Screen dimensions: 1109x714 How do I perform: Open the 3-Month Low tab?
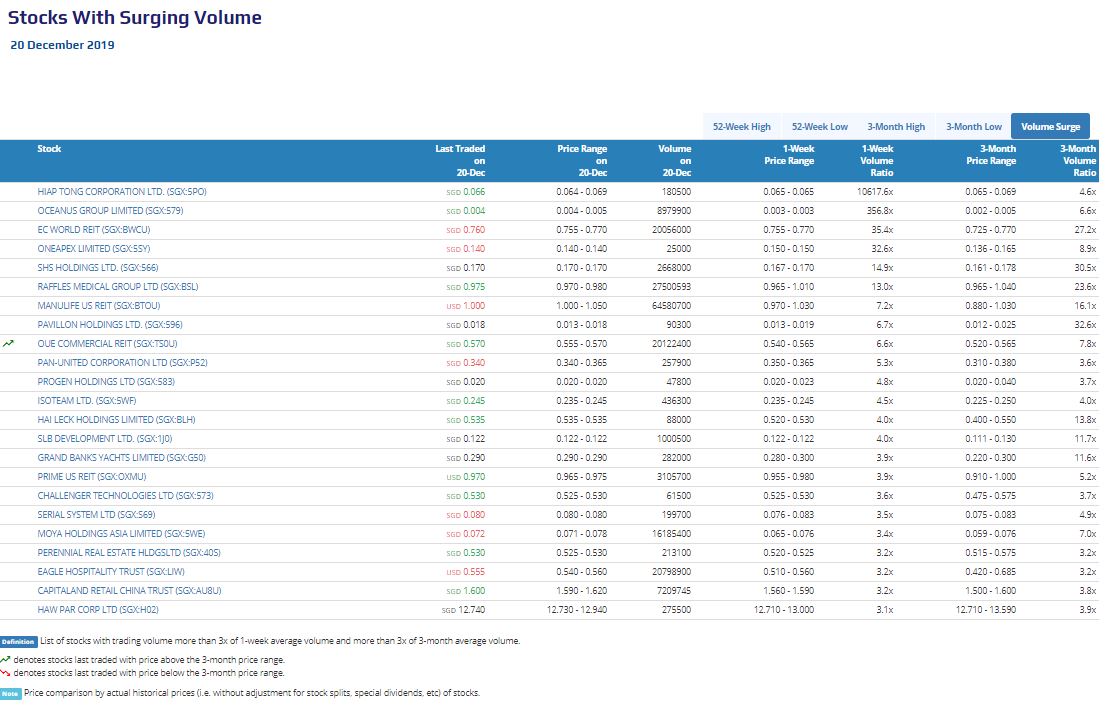pyautogui.click(x=973, y=127)
